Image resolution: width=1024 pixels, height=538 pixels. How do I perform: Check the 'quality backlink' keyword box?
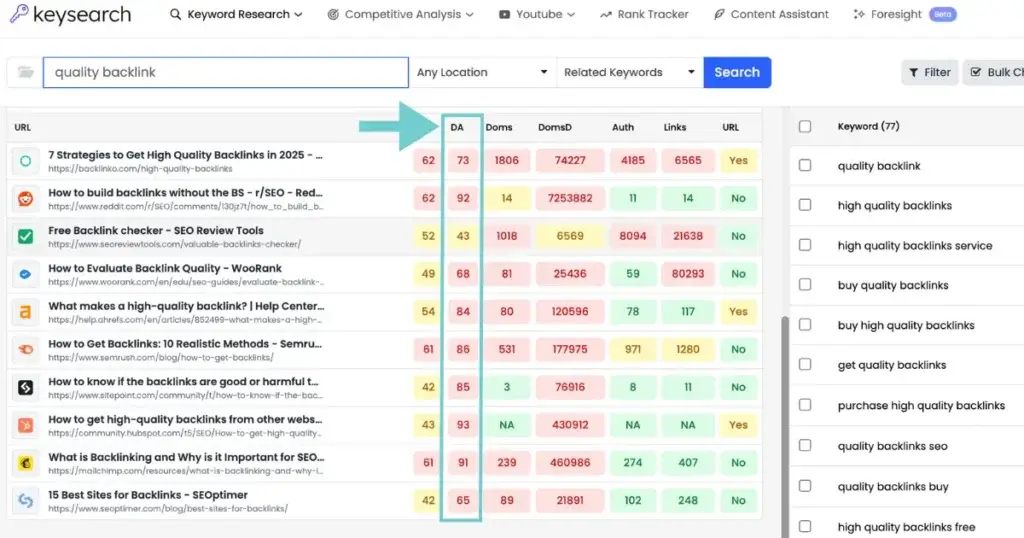(x=805, y=166)
